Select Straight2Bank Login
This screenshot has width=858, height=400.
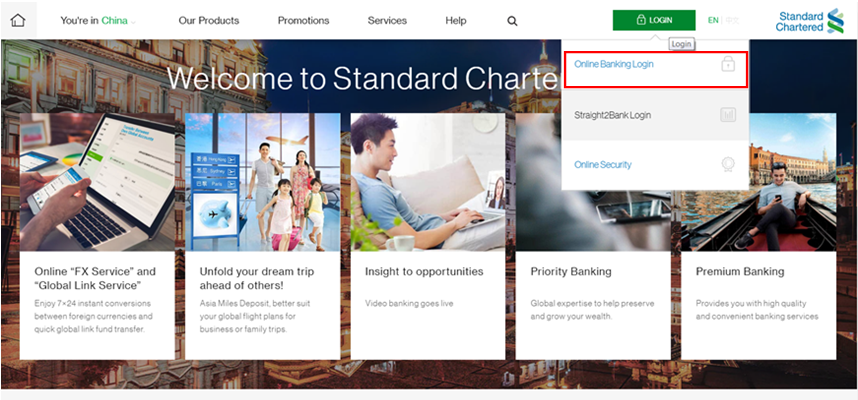pyautogui.click(x=612, y=115)
